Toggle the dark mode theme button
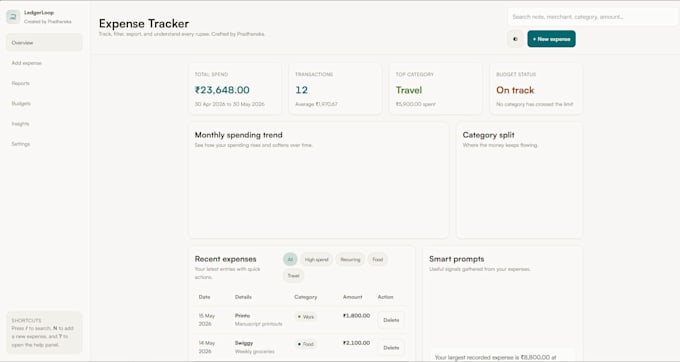Viewport: 680px width, 362px height. click(x=515, y=39)
